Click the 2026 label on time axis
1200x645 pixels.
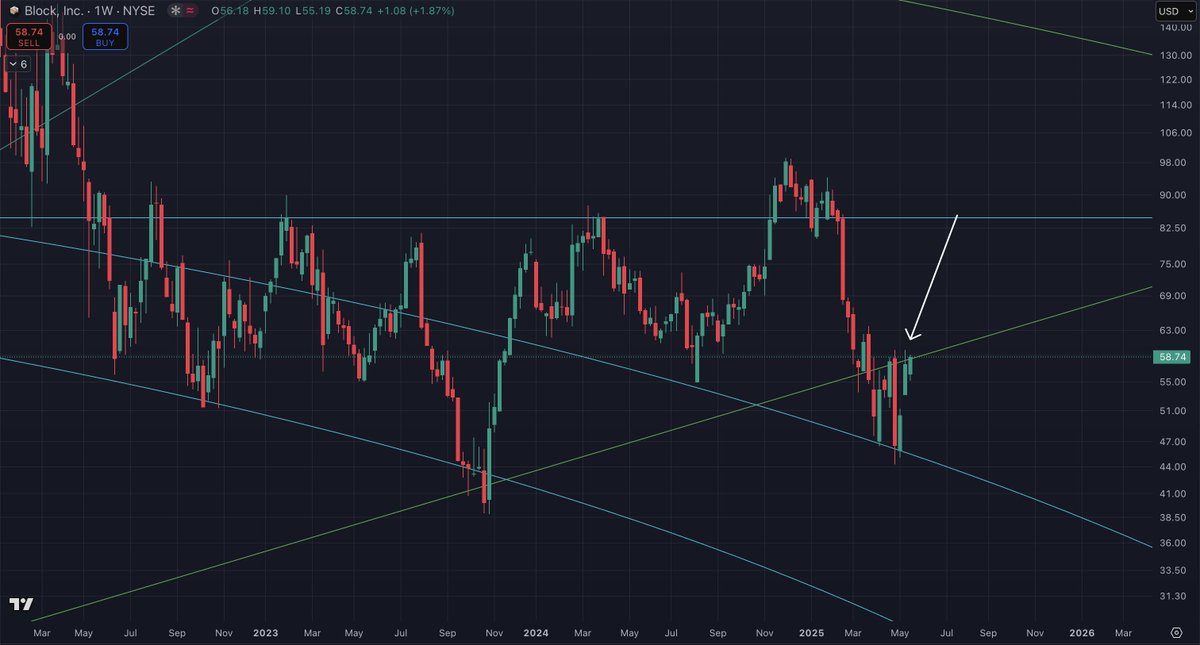[x=1082, y=633]
